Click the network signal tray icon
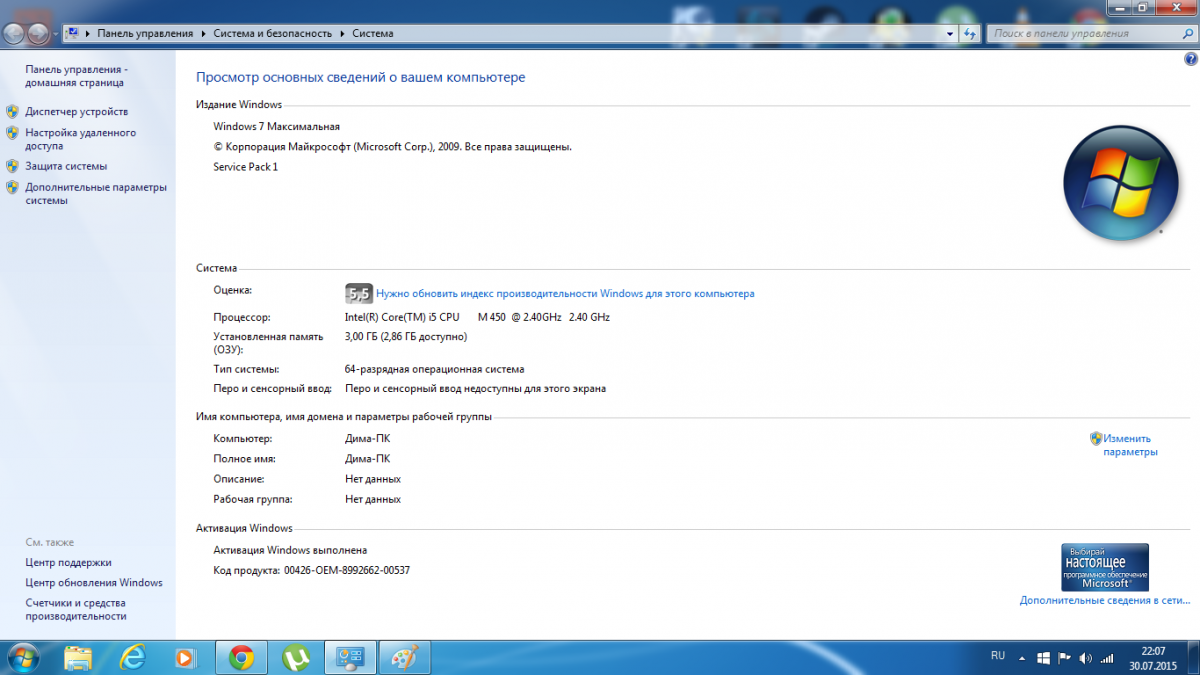 pos(1107,658)
